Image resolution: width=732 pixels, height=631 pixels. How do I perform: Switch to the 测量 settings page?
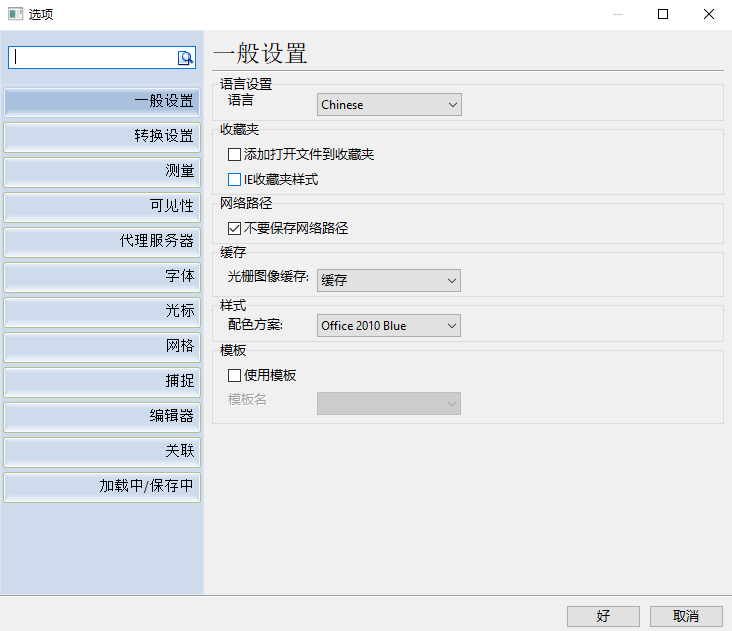coord(102,172)
